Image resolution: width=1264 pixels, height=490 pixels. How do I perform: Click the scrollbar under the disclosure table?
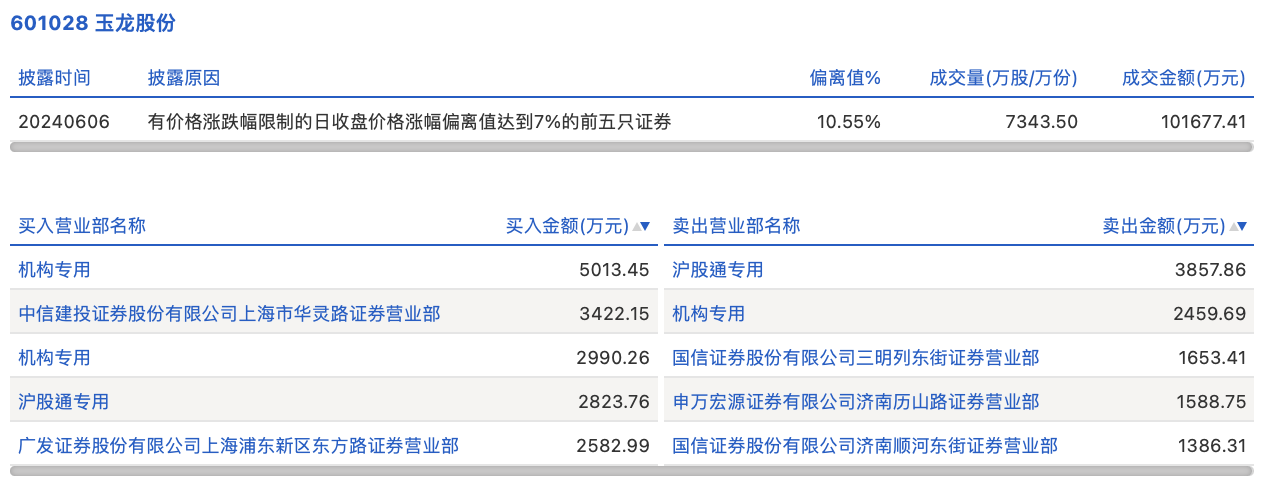[631, 147]
